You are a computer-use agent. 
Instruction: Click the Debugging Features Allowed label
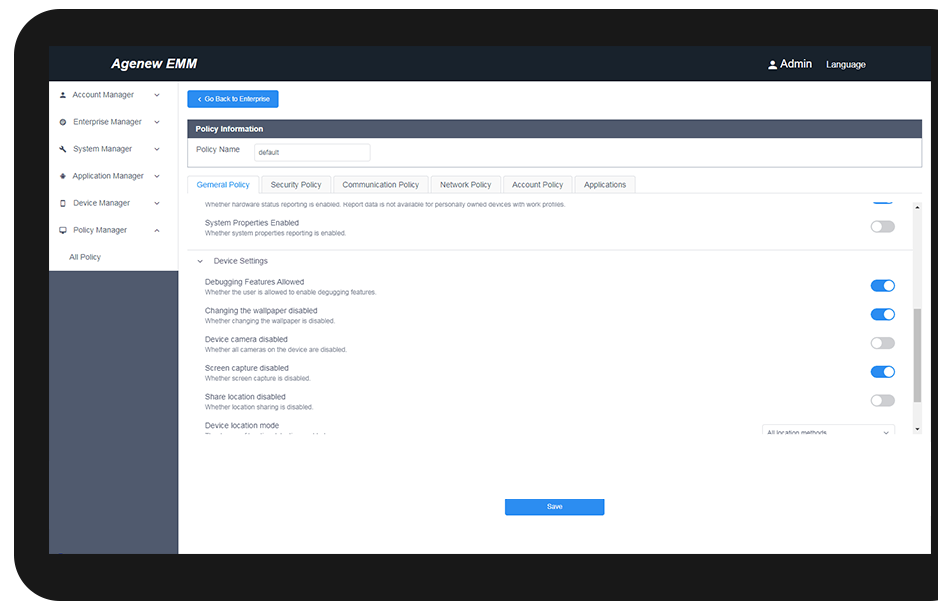254,282
